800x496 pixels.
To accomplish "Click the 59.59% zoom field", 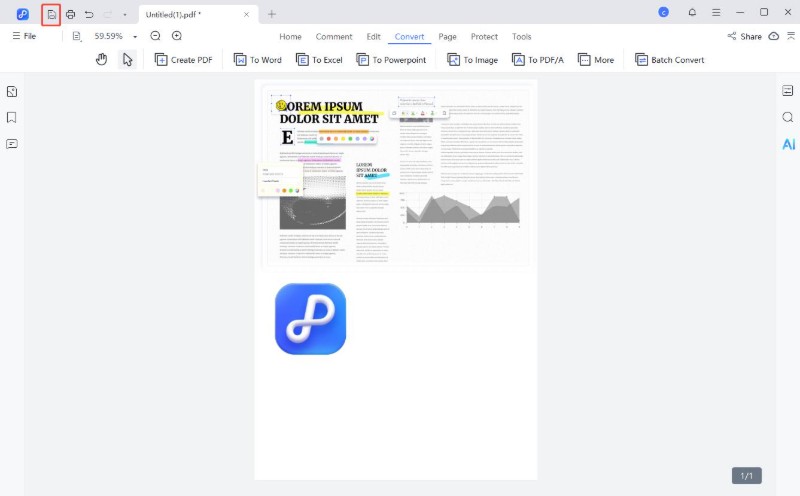I will point(108,36).
